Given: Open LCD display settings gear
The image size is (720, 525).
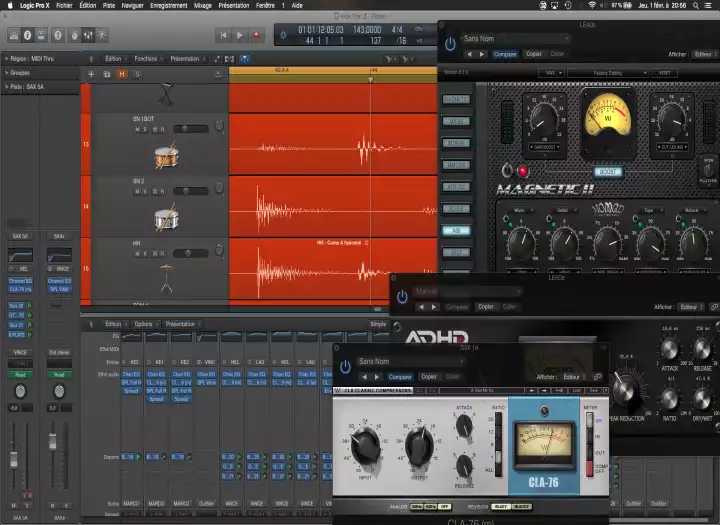Looking at the screenshot, I should click(x=283, y=35).
